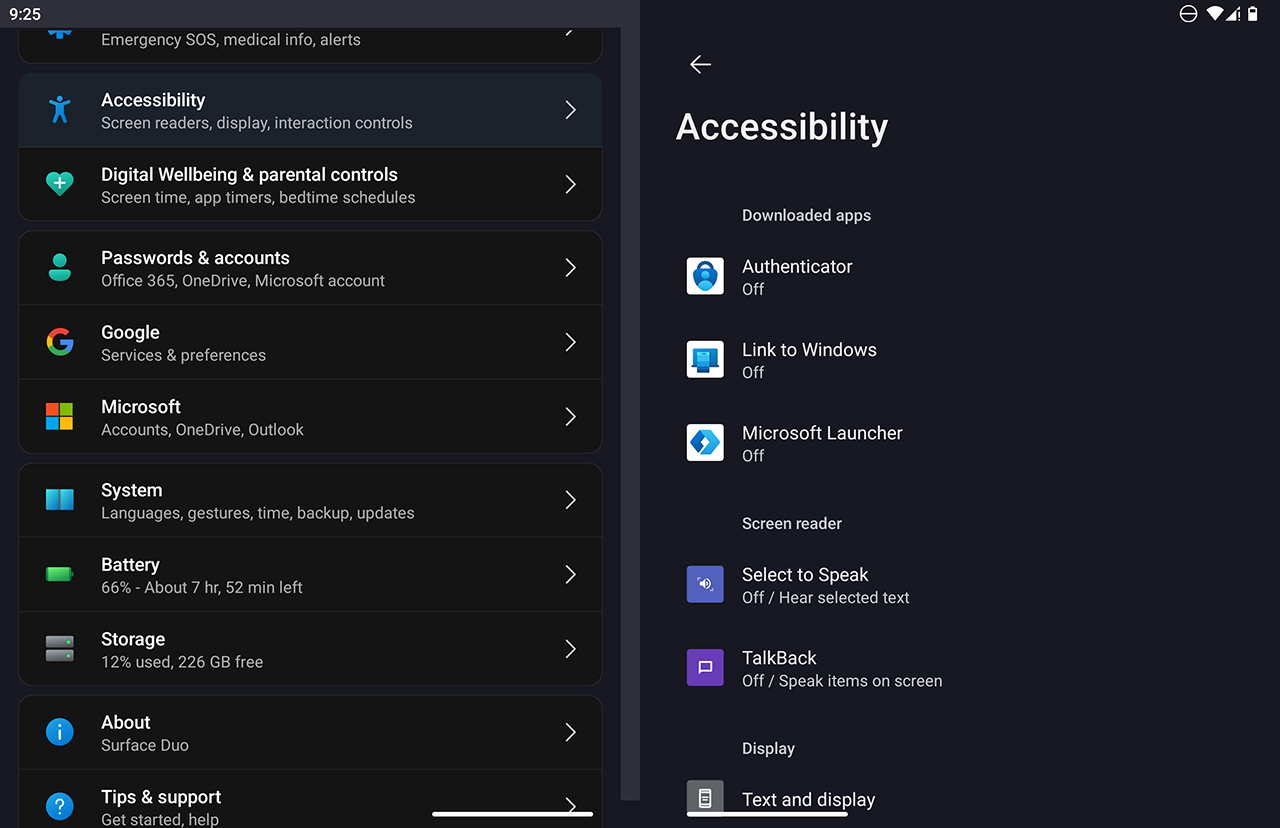The image size is (1280, 828).
Task: Open Text and display settings
Action: (x=960, y=799)
